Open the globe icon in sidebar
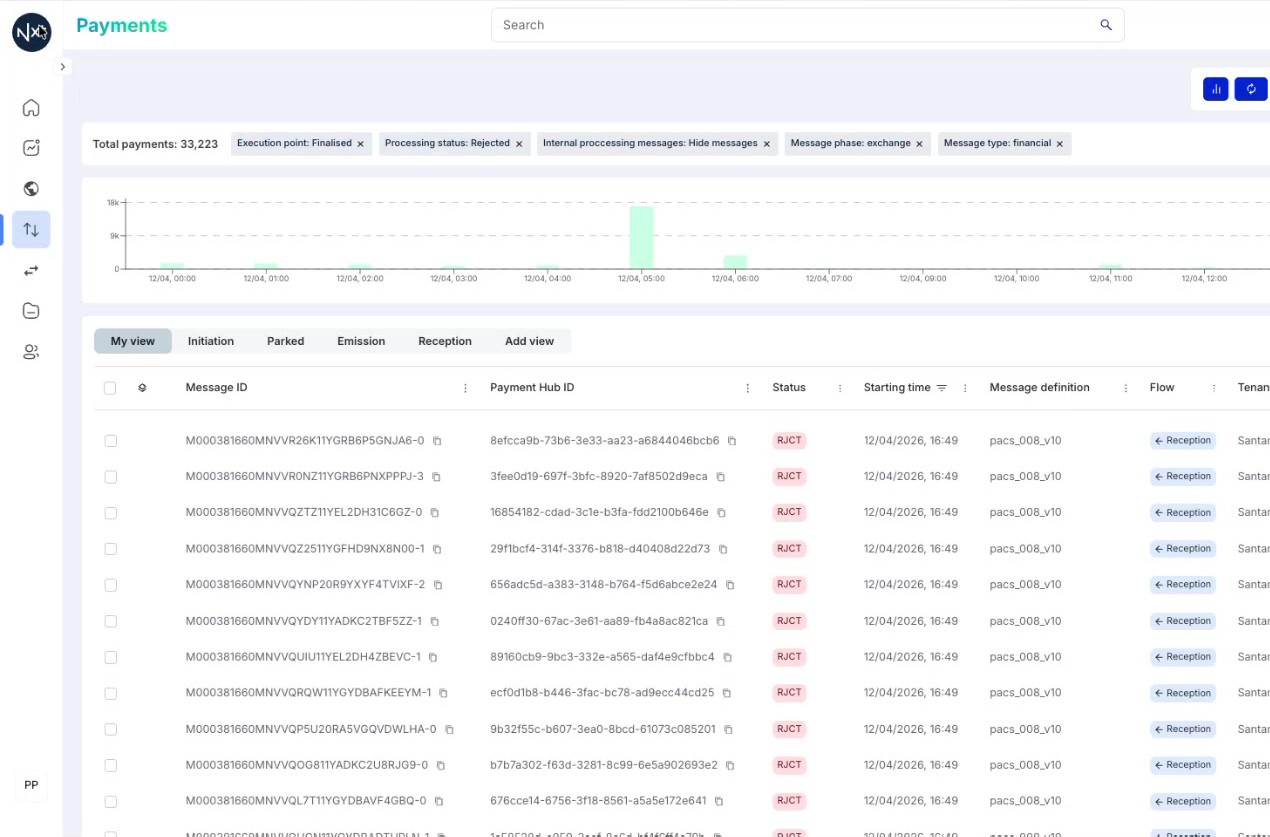Image resolution: width=1270 pixels, height=837 pixels. pyautogui.click(x=31, y=189)
